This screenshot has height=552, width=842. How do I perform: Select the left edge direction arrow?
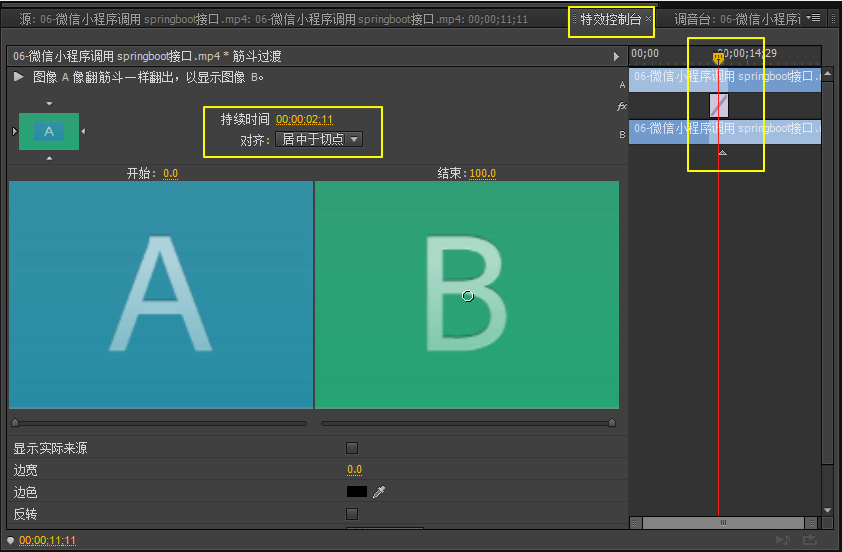[14, 131]
